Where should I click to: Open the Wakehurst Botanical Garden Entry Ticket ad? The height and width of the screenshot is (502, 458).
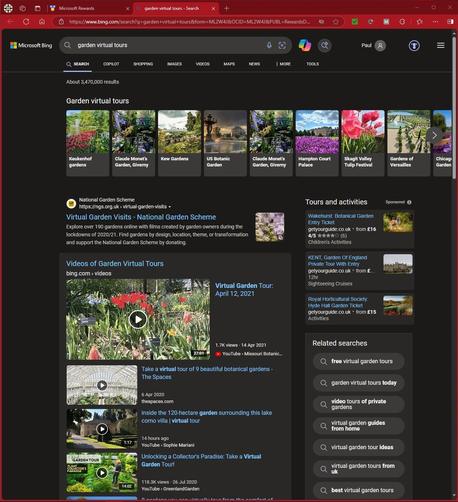341,219
